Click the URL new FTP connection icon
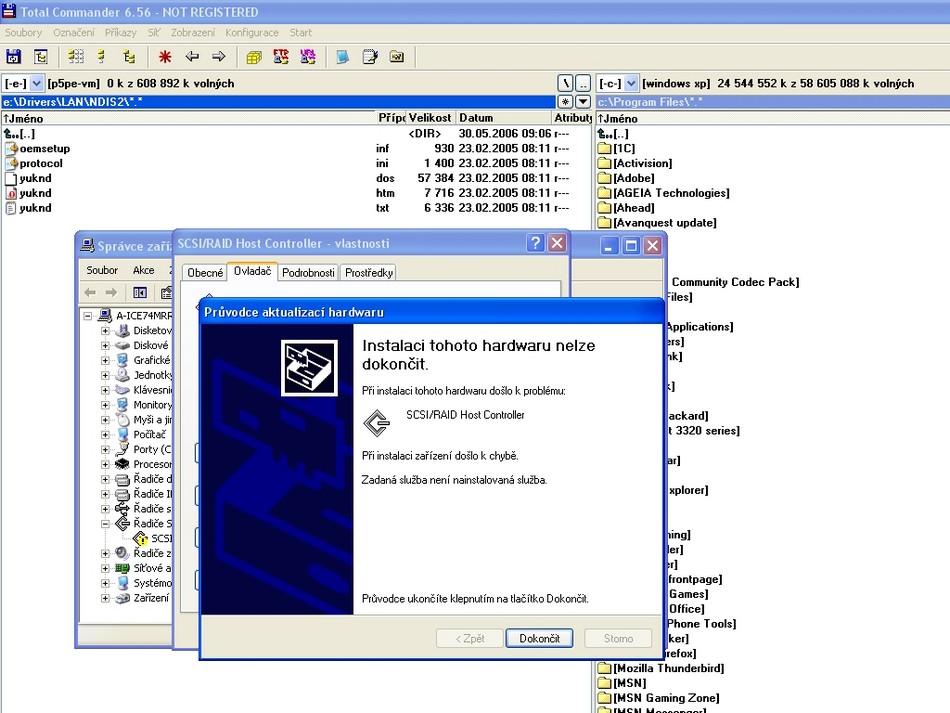This screenshot has width=950, height=713. click(308, 57)
